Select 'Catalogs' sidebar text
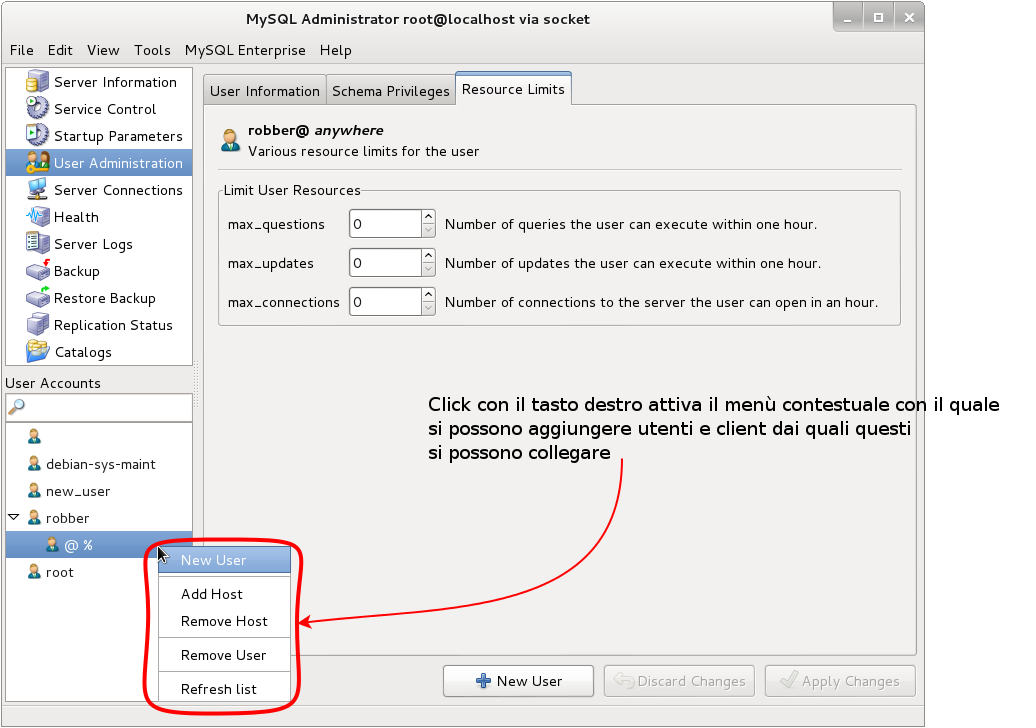 [83, 352]
